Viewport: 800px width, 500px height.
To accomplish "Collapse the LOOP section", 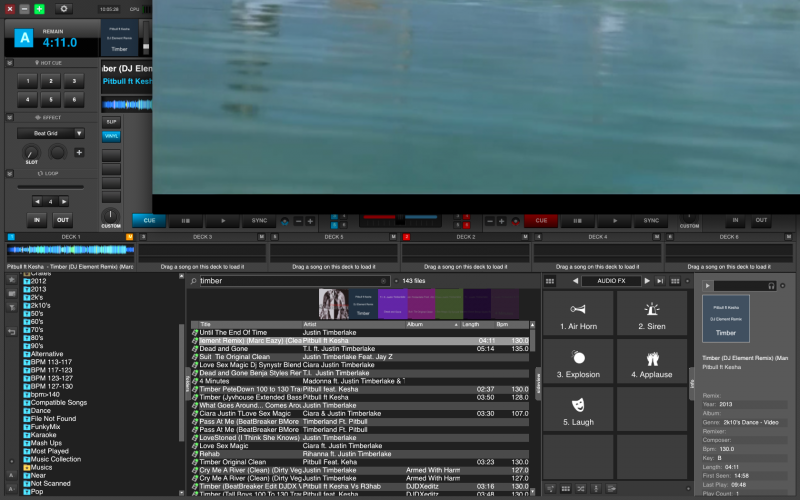I will pyautogui.click(x=9, y=173).
